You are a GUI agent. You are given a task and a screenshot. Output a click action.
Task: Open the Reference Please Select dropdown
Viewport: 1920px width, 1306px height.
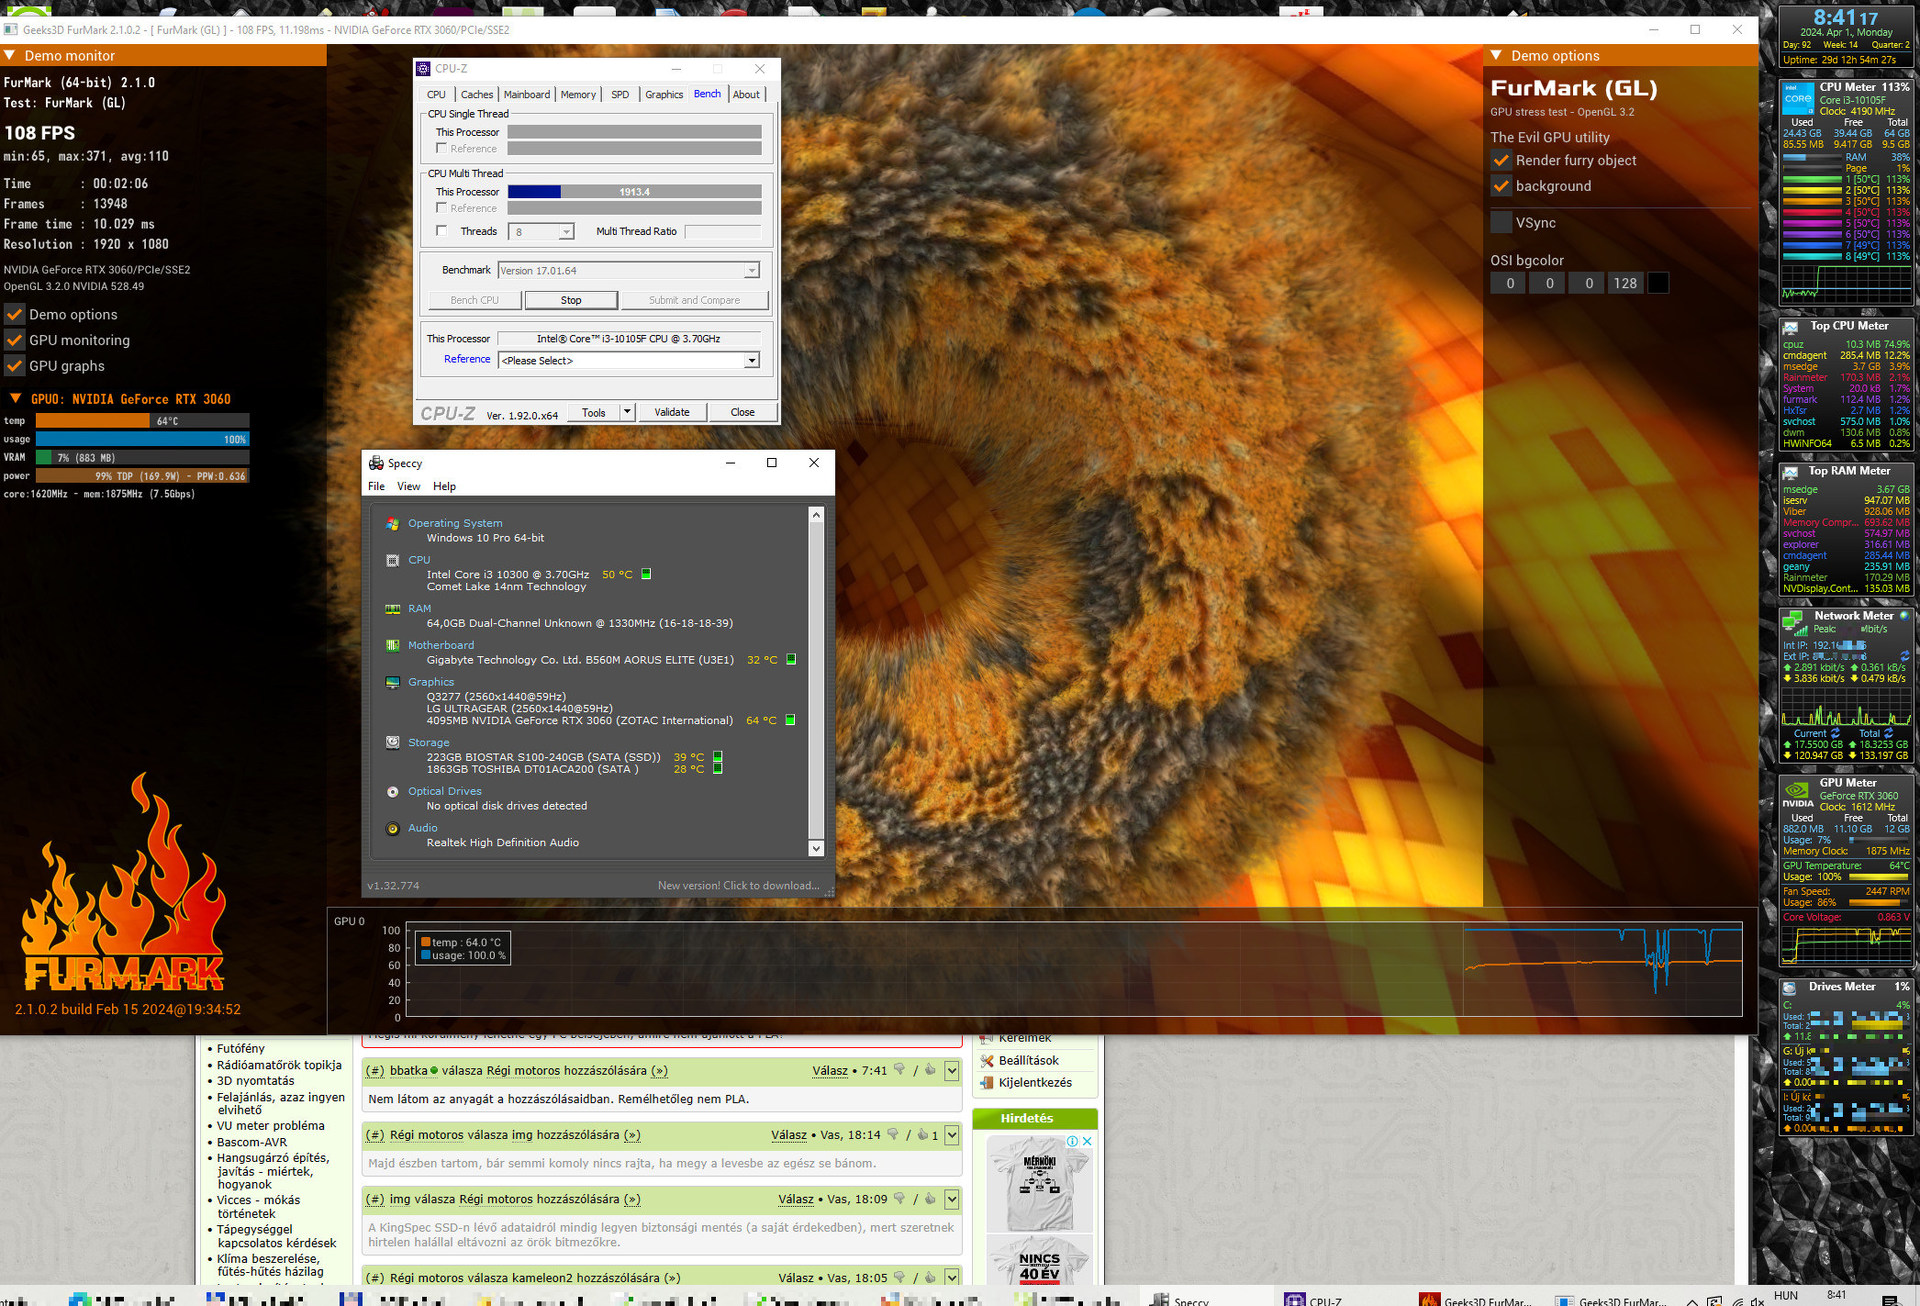coord(751,361)
